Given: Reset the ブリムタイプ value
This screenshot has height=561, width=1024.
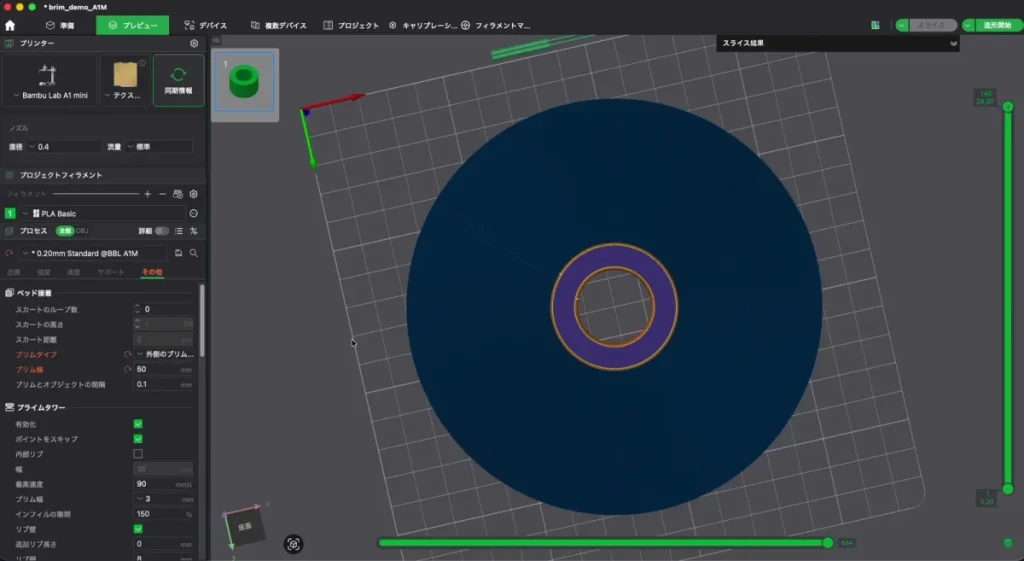Looking at the screenshot, I should point(127,355).
